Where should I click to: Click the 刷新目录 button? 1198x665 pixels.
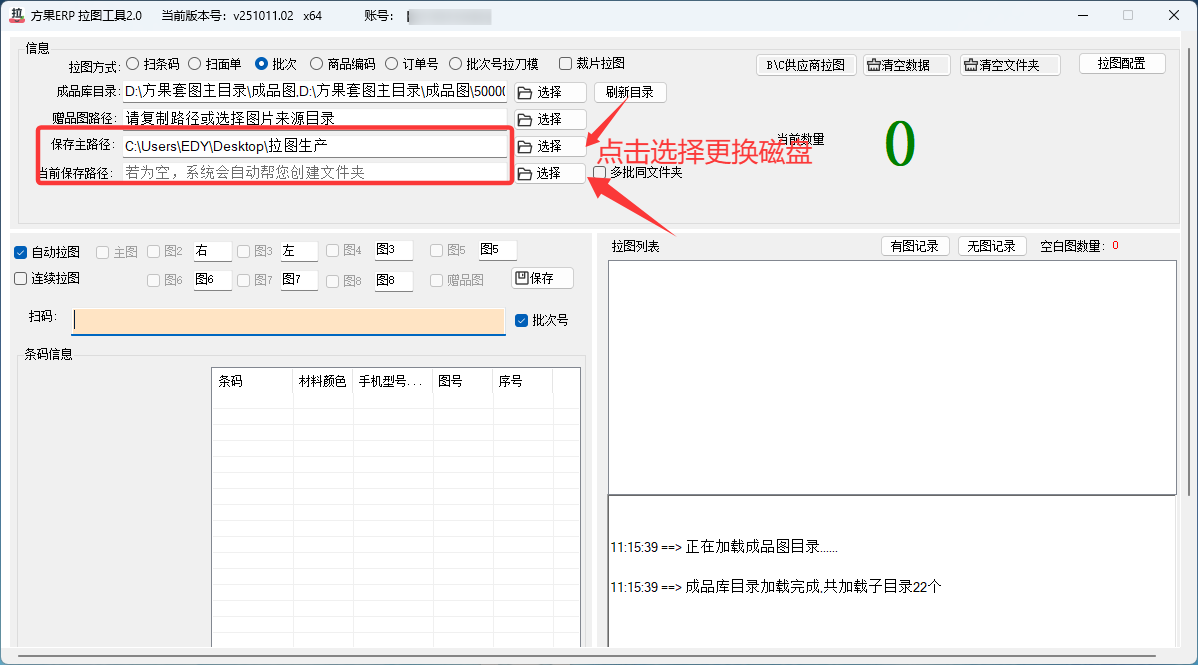click(630, 92)
